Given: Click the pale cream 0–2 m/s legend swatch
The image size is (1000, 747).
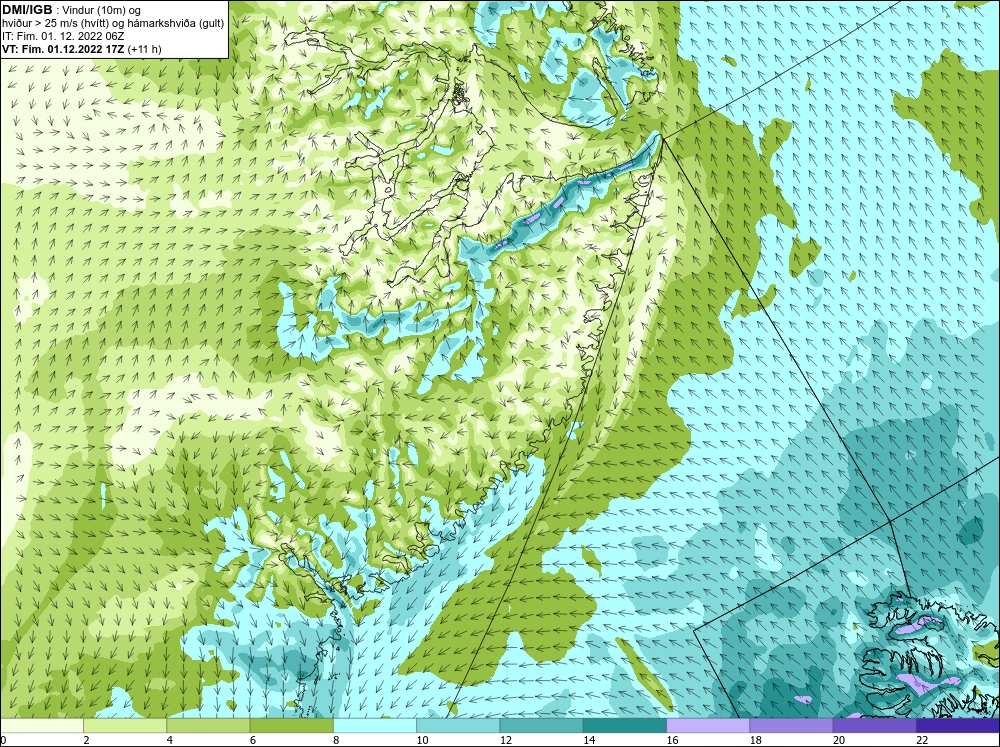Looking at the screenshot, I should click(x=41, y=725).
